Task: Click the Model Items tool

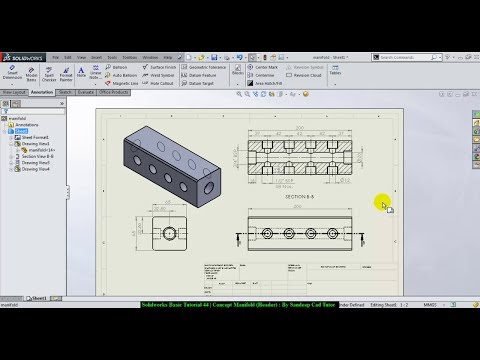Action: [31, 74]
